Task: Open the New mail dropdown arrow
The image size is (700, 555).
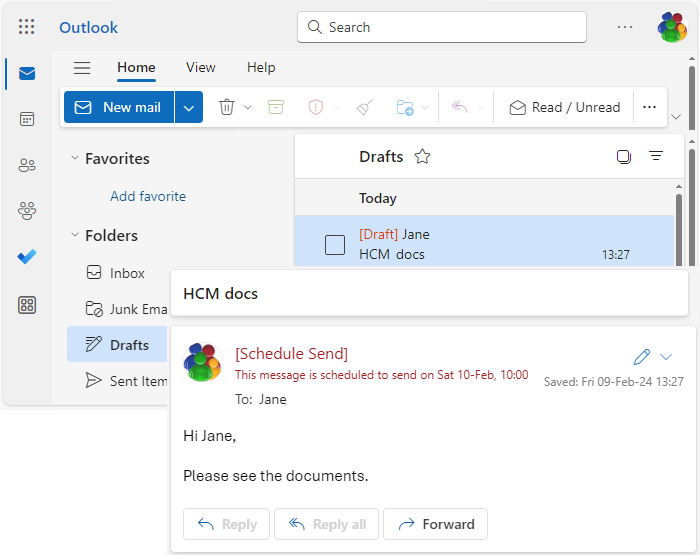Action: (189, 107)
